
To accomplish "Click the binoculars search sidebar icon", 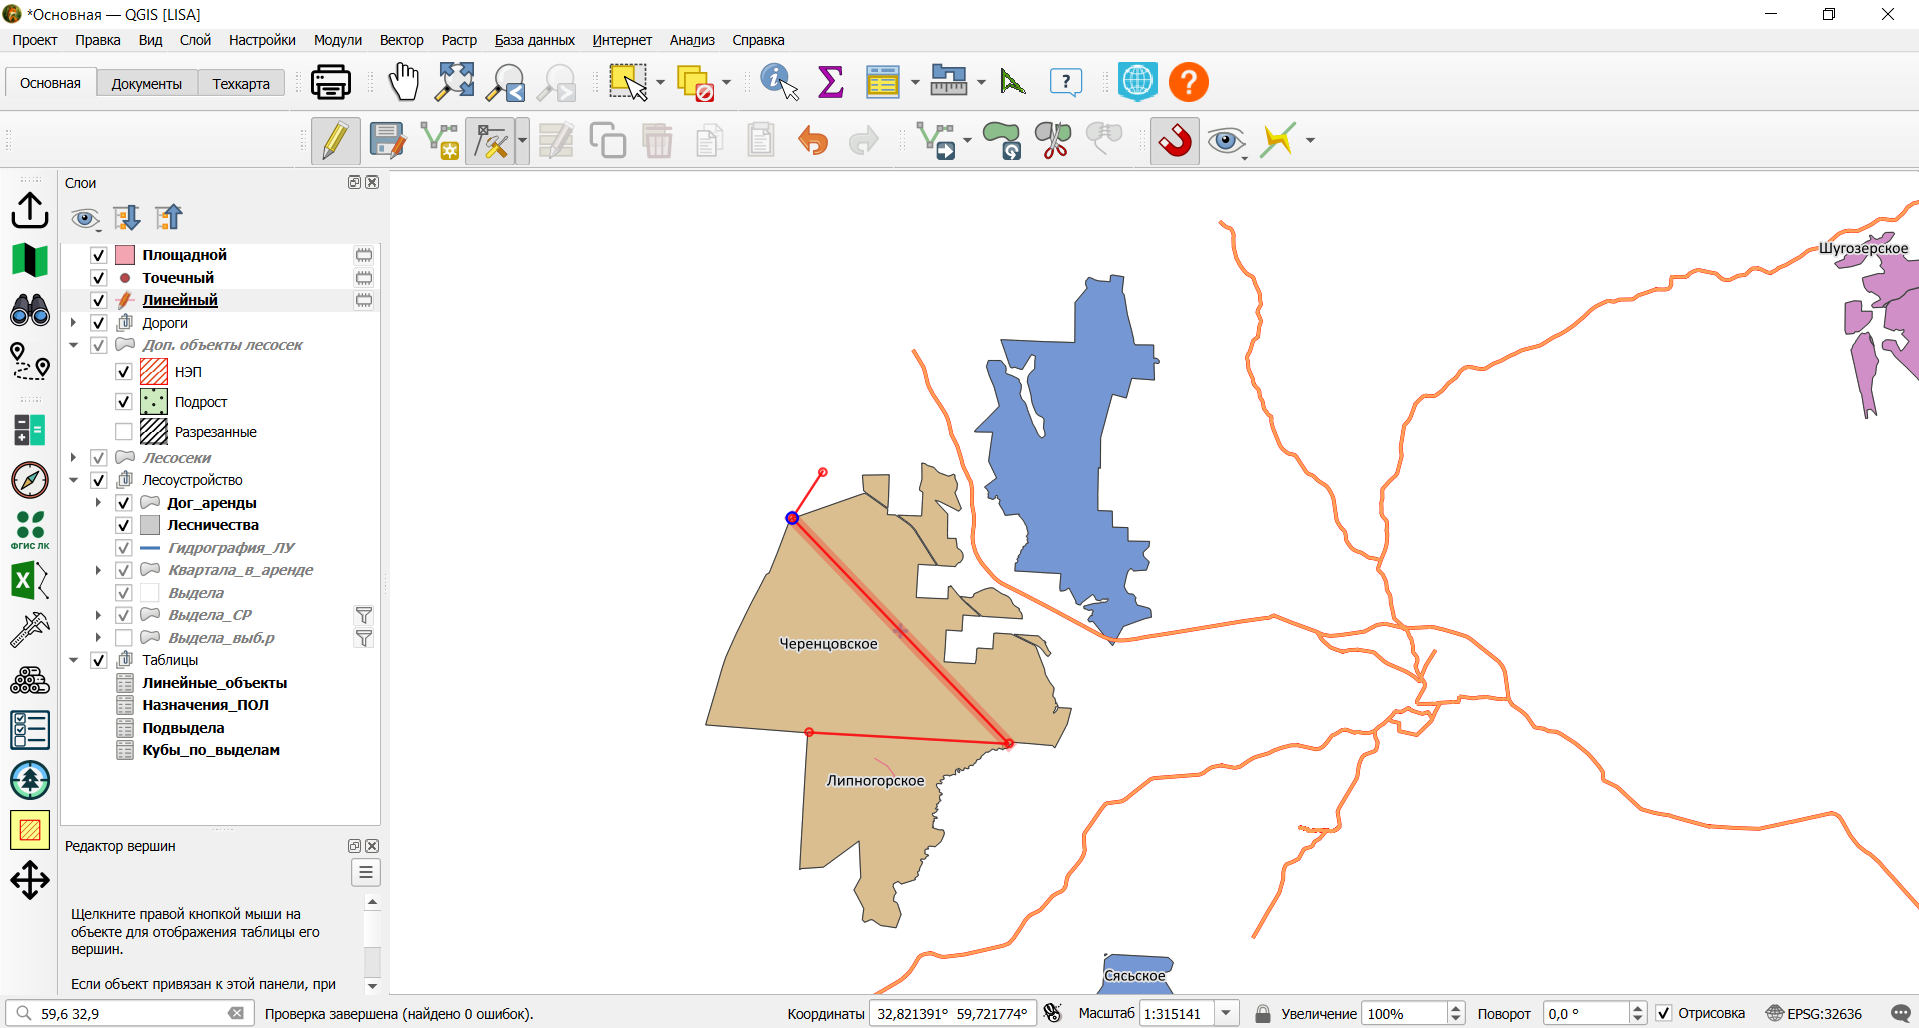I will tap(30, 311).
